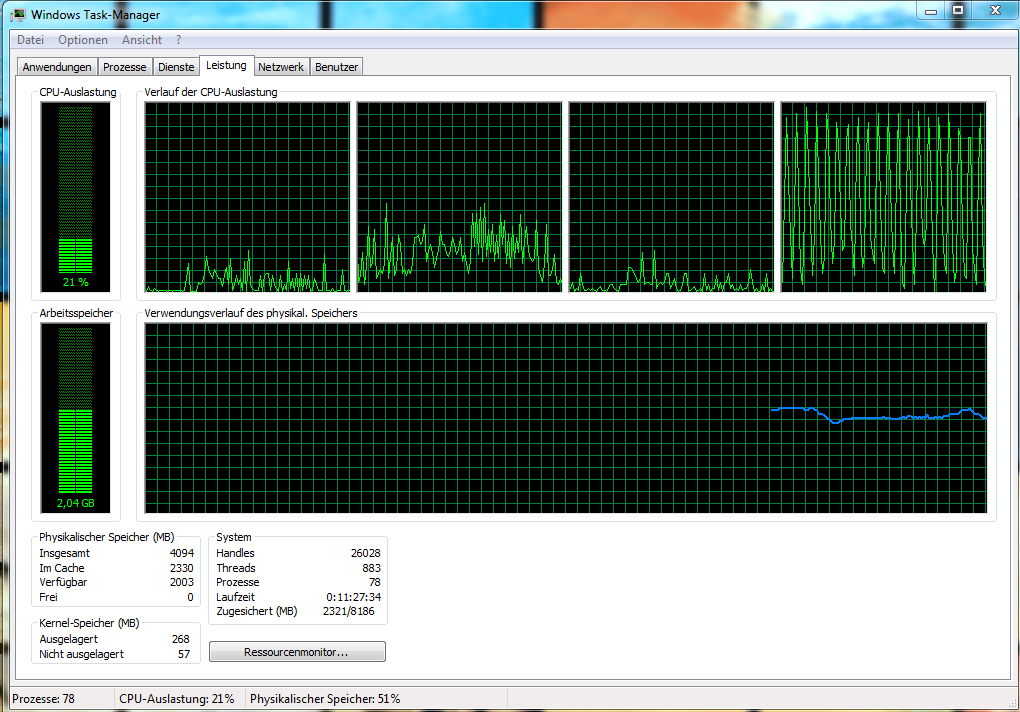Click the second CPU core history graph

click(459, 197)
